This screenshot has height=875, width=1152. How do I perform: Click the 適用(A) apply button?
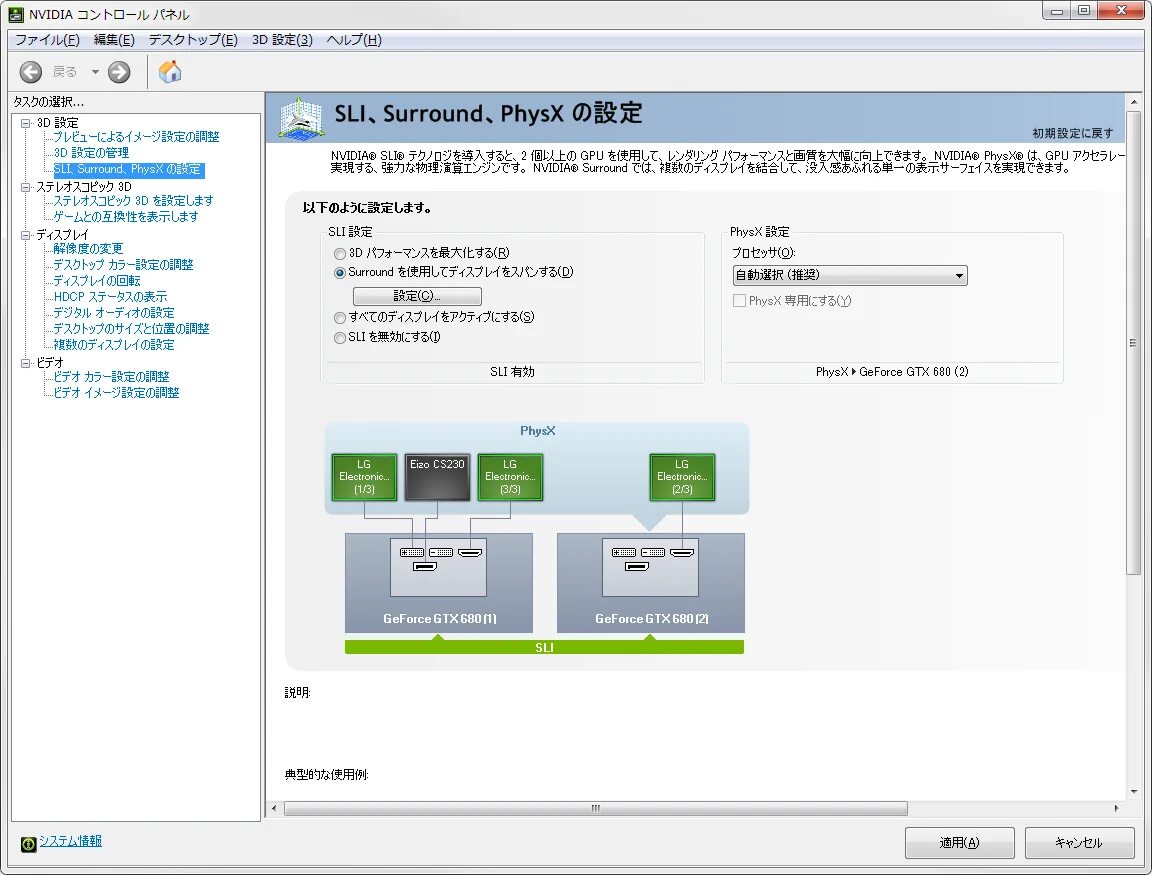point(960,843)
